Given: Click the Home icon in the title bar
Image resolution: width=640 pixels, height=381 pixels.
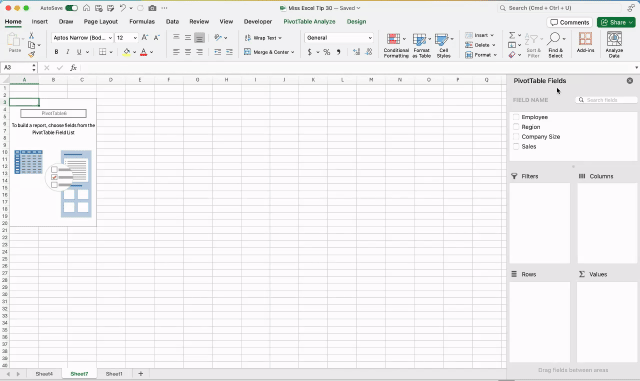Looking at the screenshot, I should tap(87, 8).
